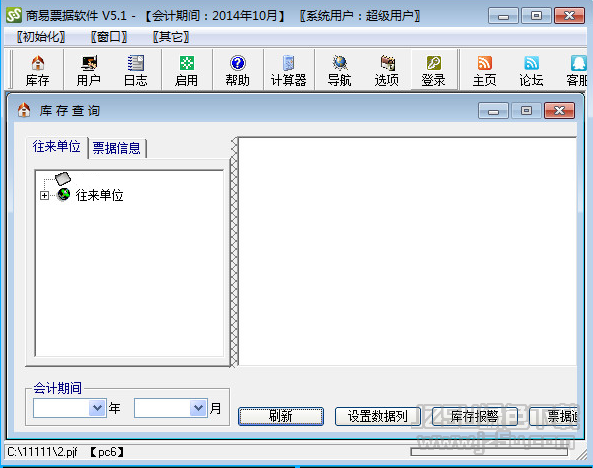
Task: Open the 【窗口】 menu
Action: point(109,37)
